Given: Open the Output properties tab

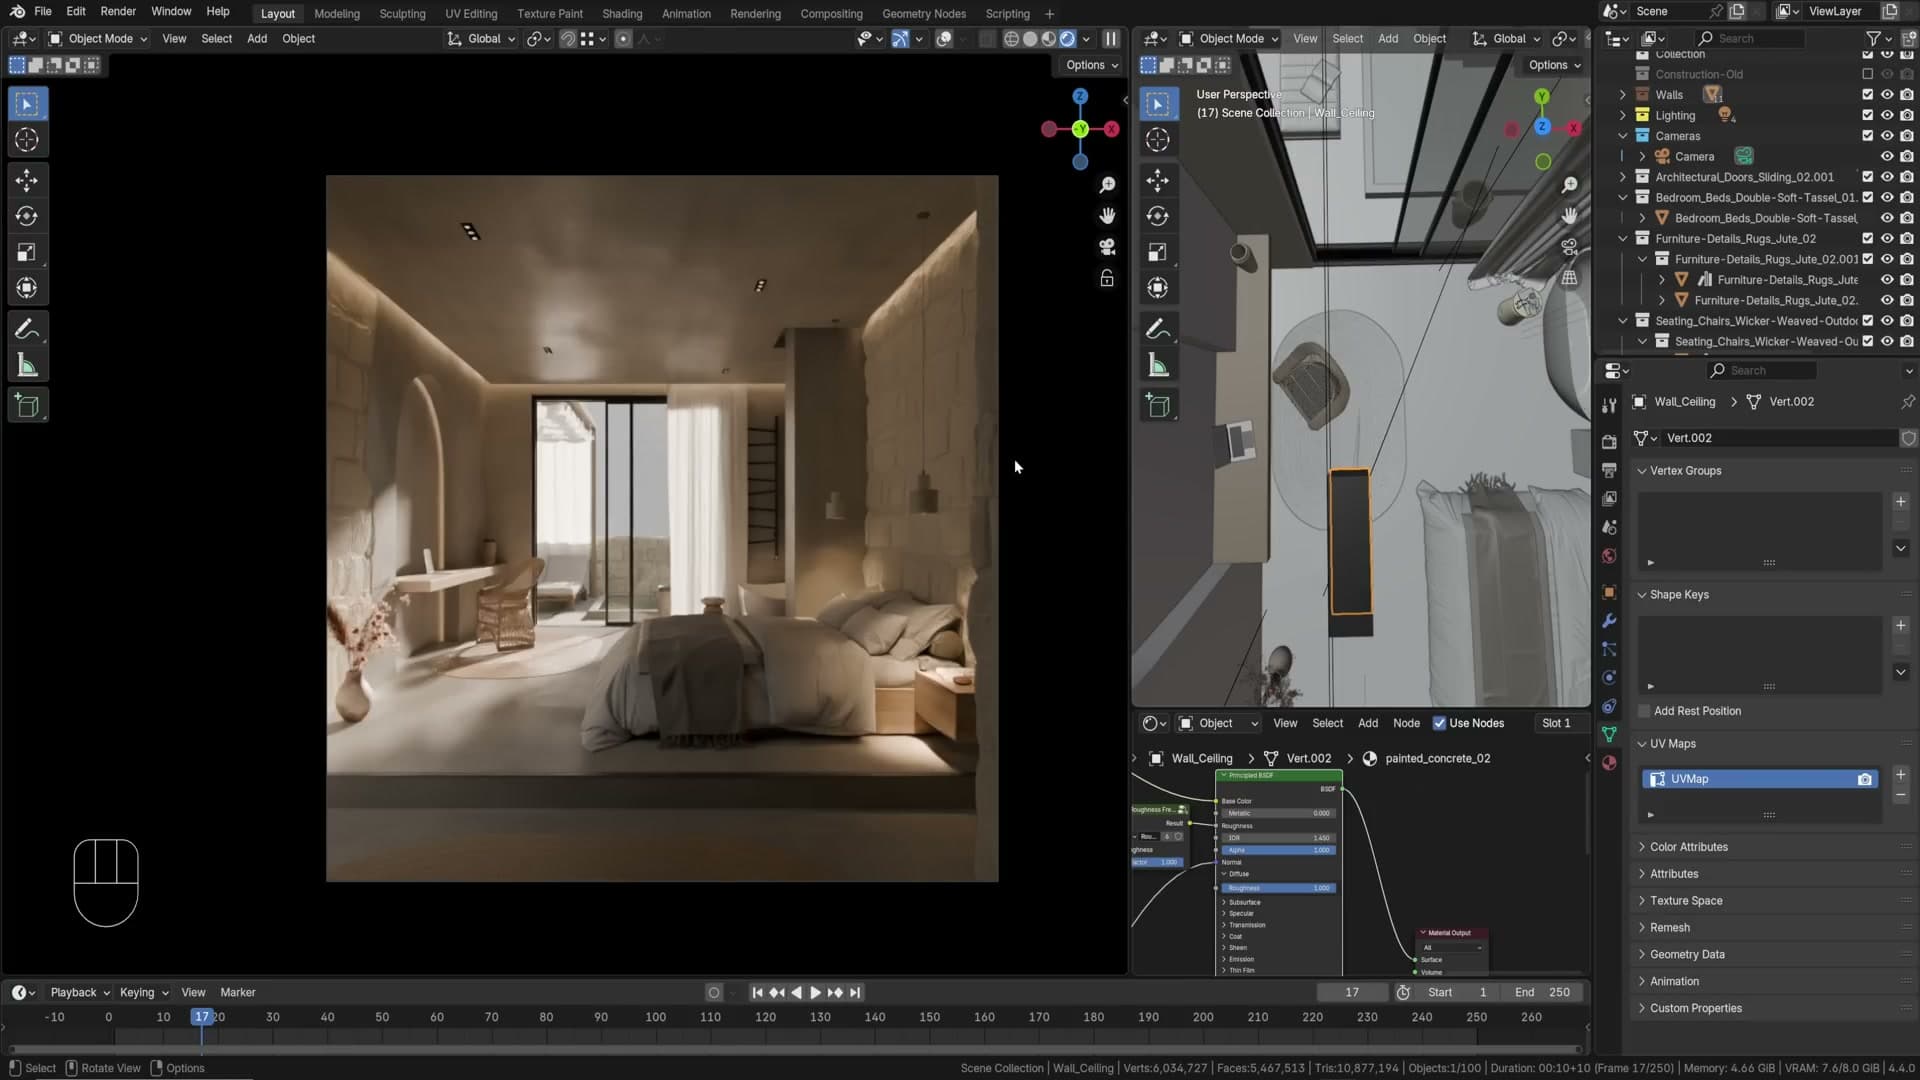Looking at the screenshot, I should [1609, 470].
